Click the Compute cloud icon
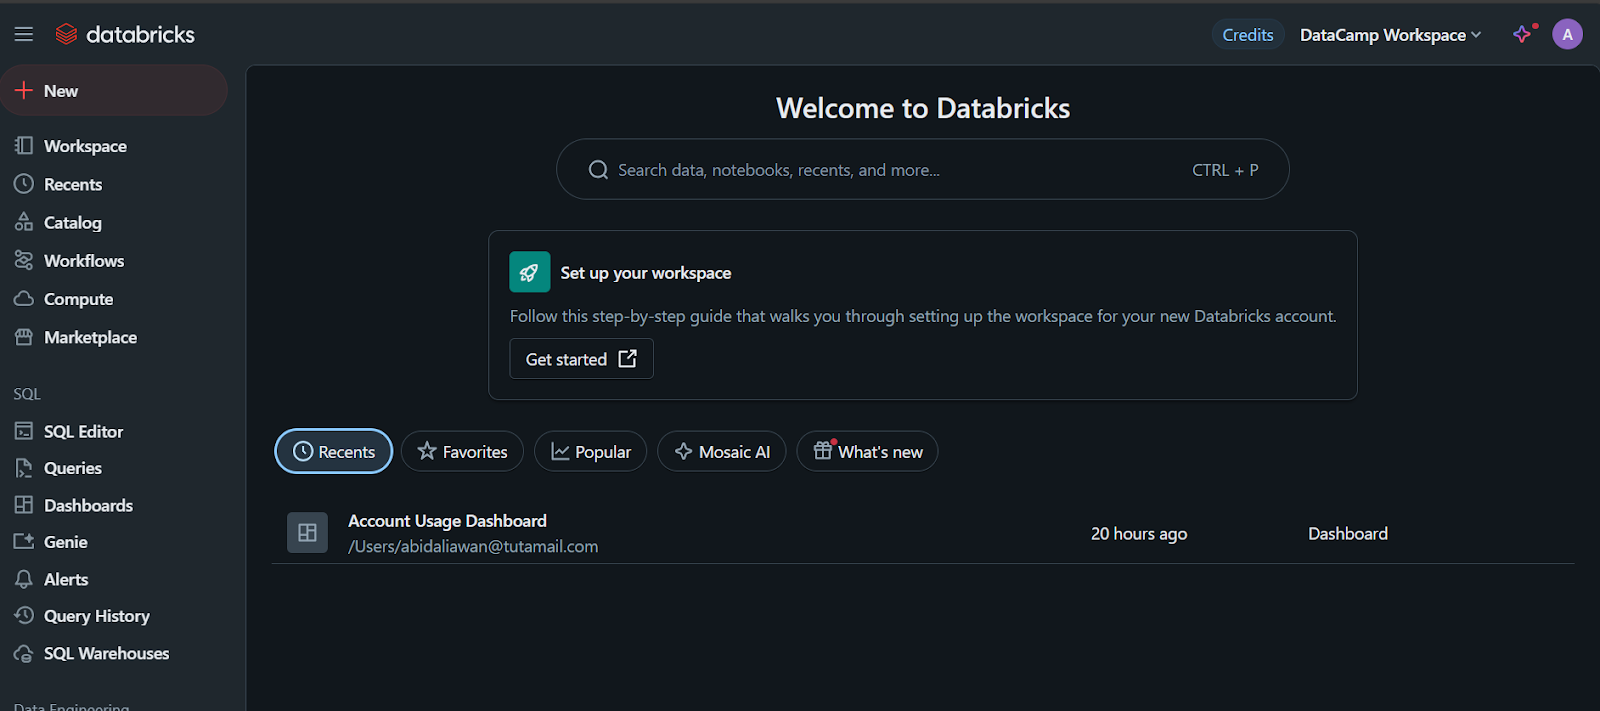 pyautogui.click(x=24, y=299)
